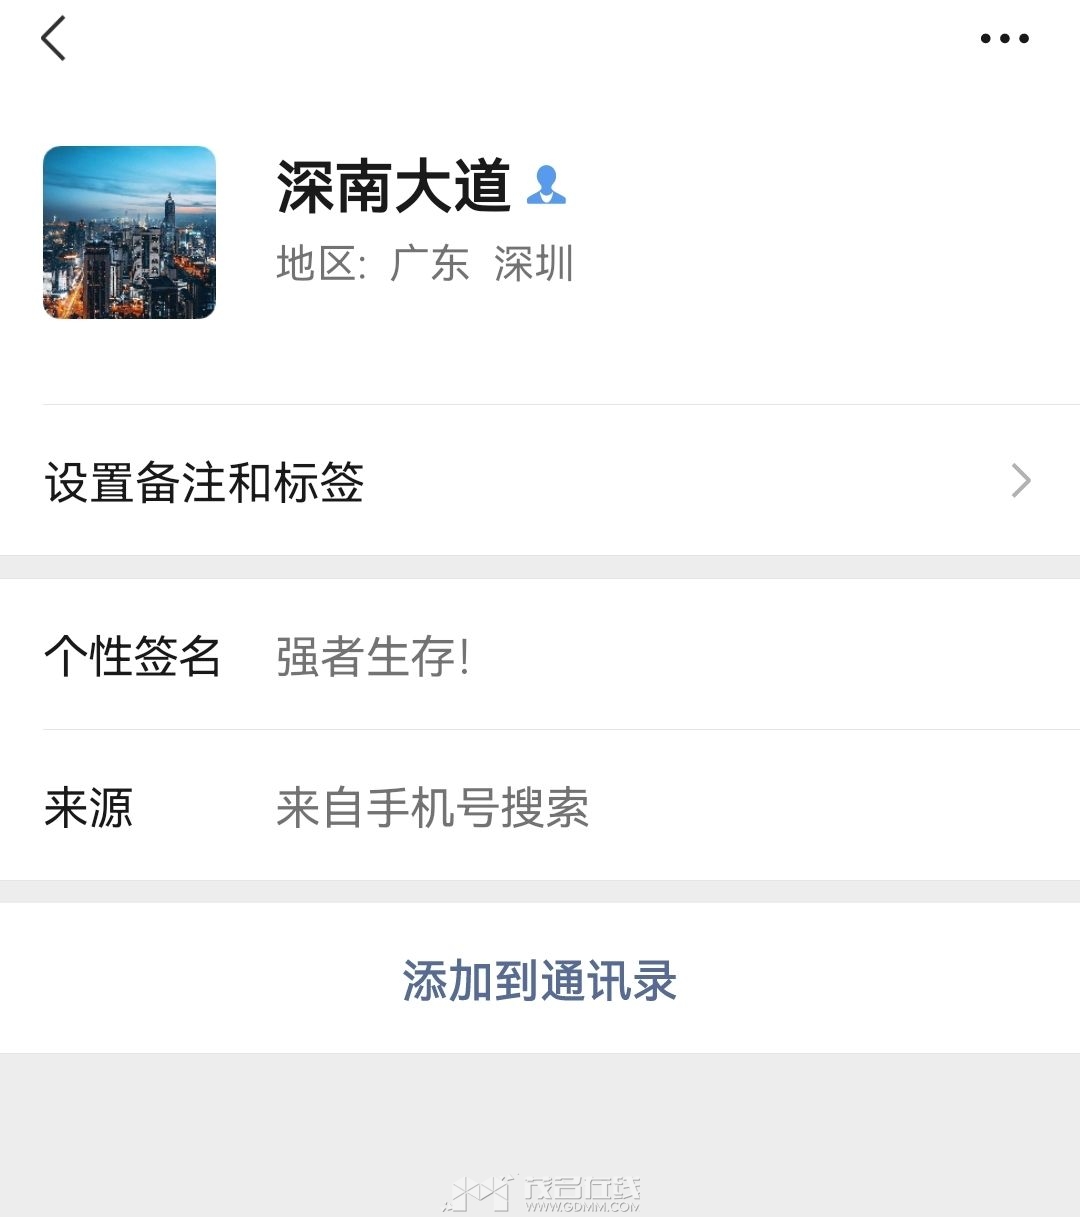Click the 添加到通讯录 button
The width and height of the screenshot is (1080, 1217).
pyautogui.click(x=540, y=979)
